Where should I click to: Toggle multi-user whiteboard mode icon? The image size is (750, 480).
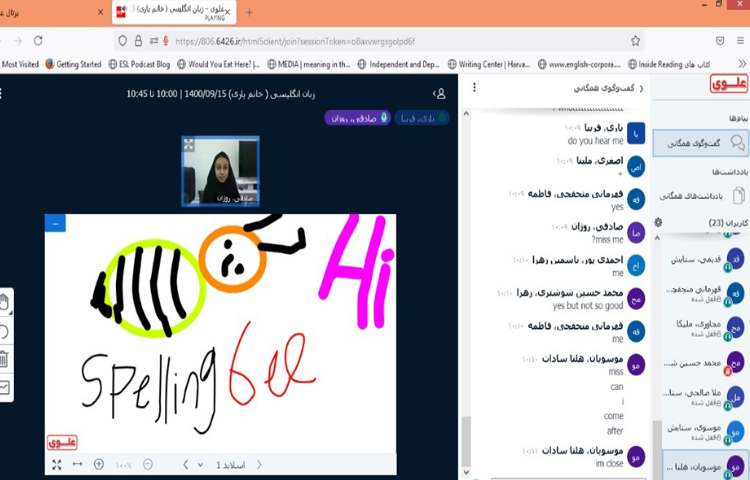(x=4, y=387)
